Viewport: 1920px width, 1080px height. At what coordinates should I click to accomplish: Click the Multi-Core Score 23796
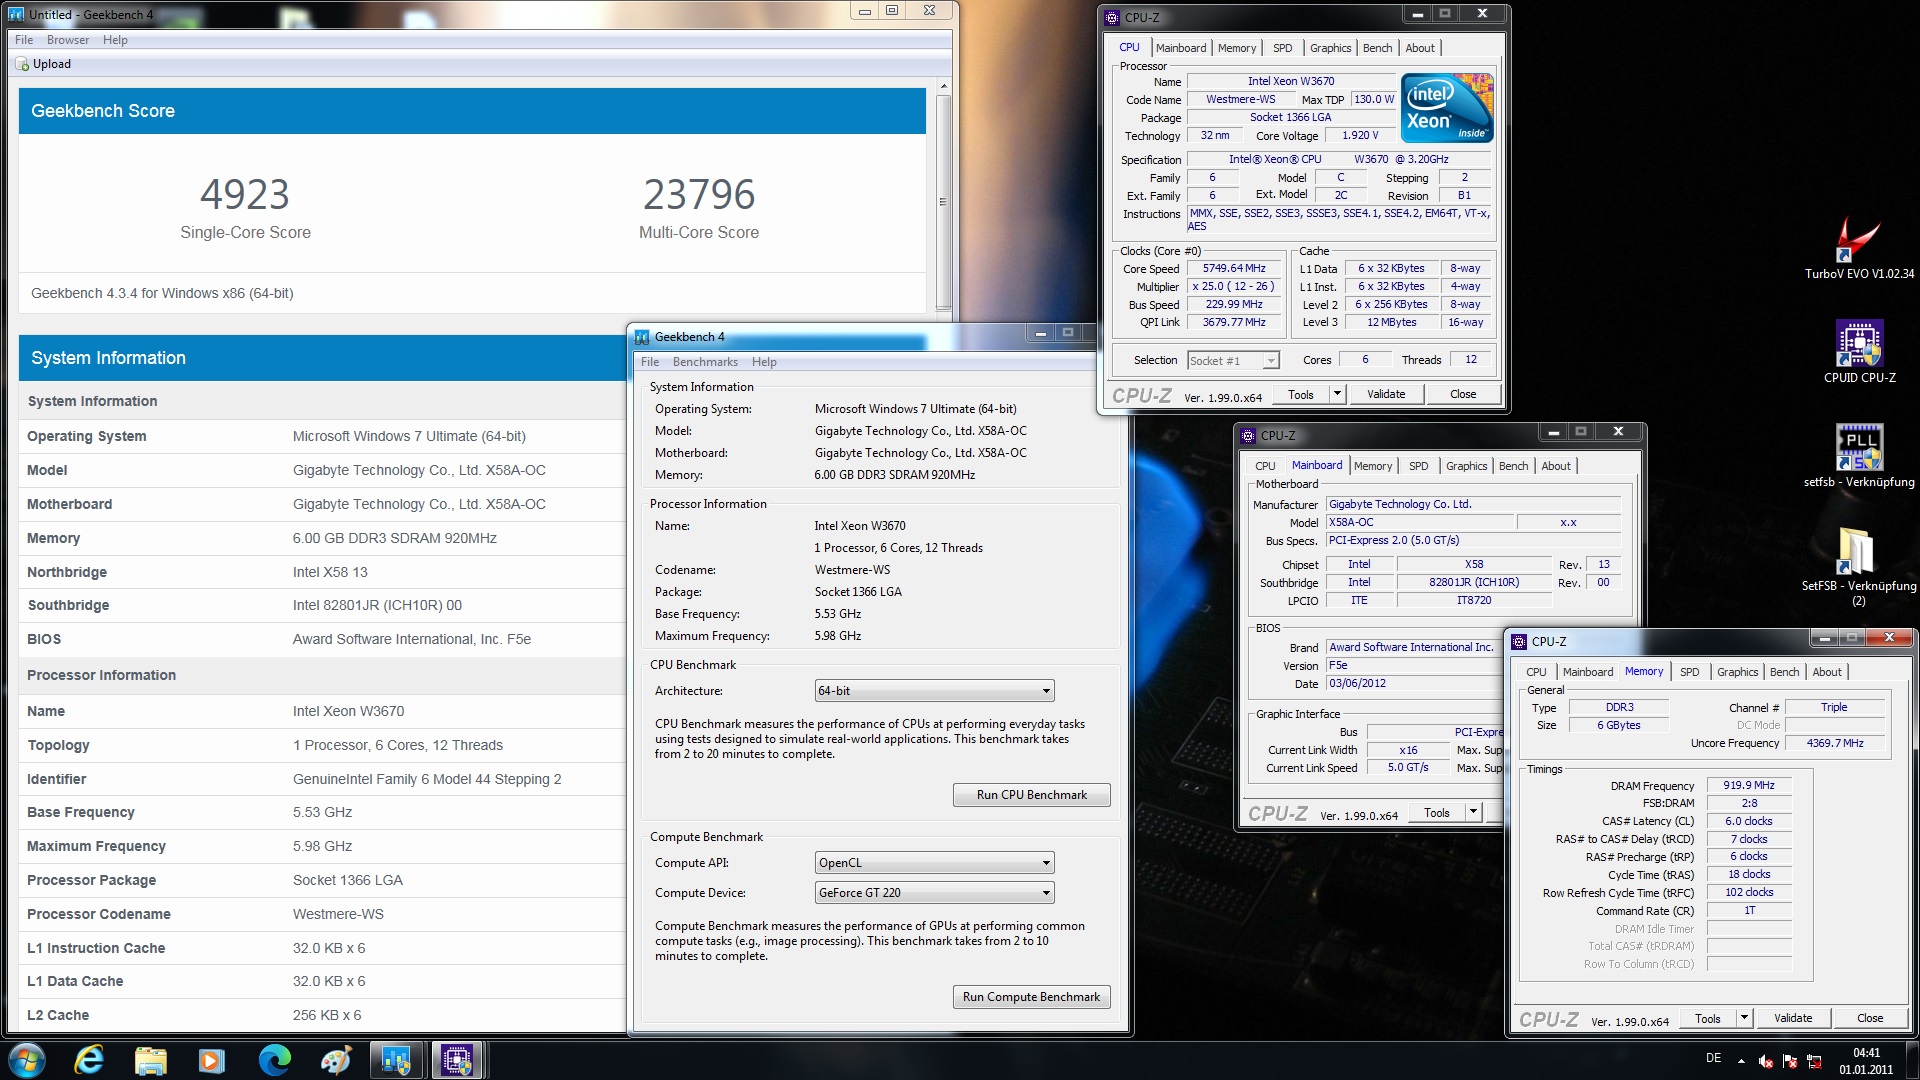(699, 195)
